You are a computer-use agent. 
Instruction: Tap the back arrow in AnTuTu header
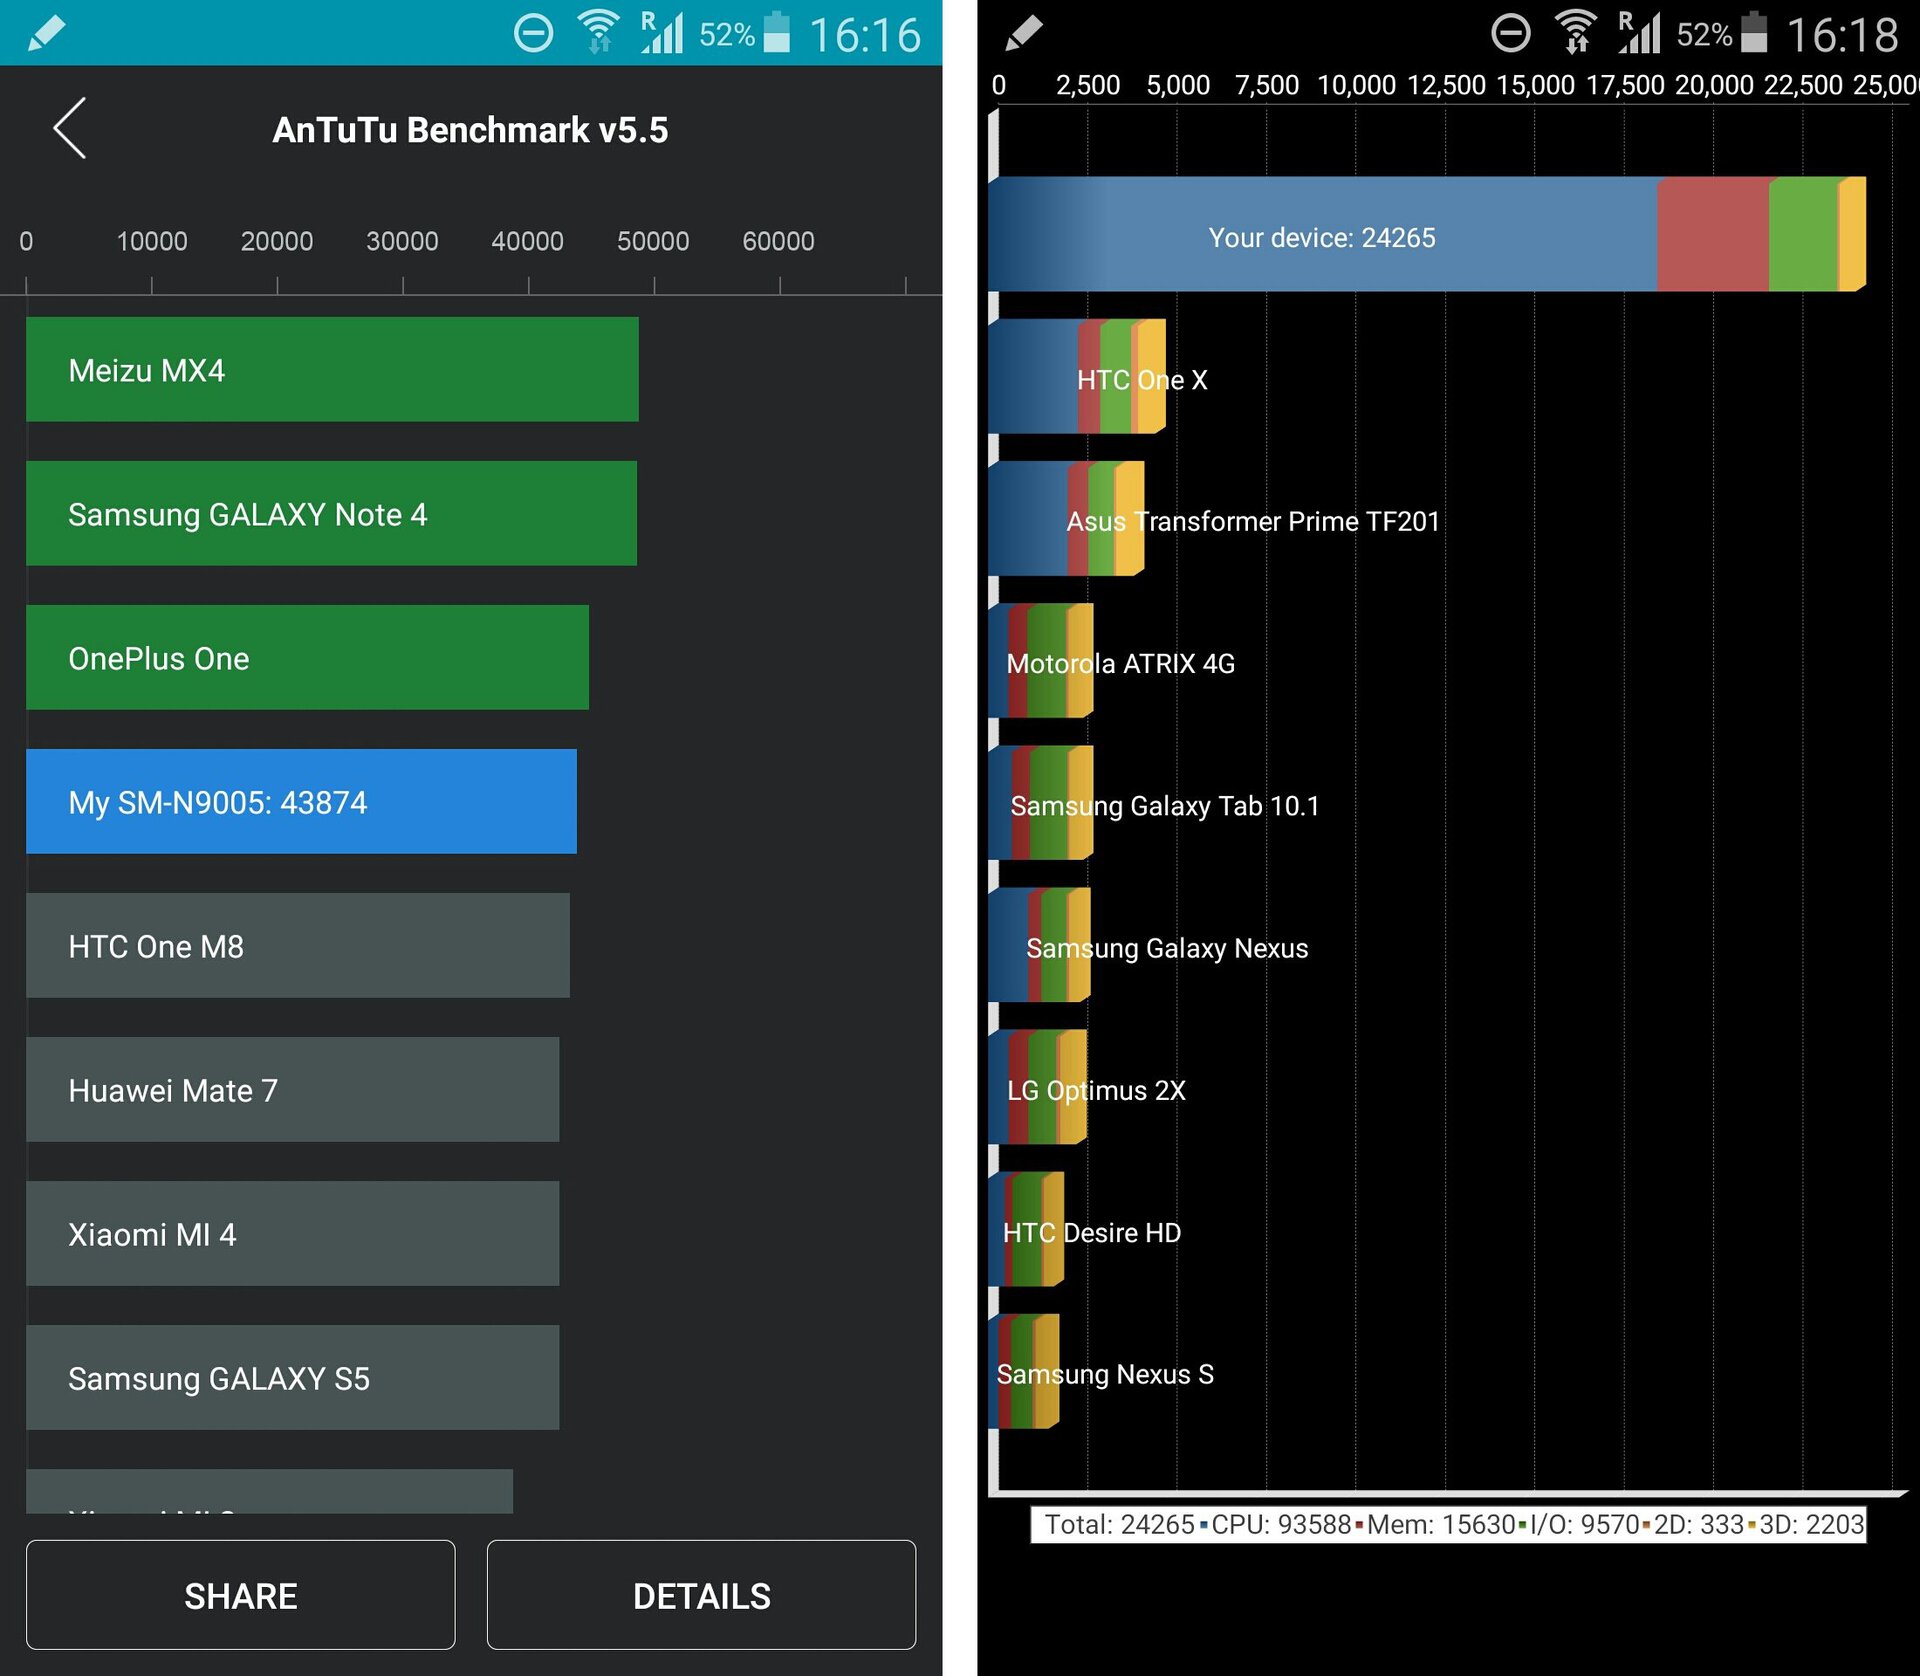click(x=70, y=129)
